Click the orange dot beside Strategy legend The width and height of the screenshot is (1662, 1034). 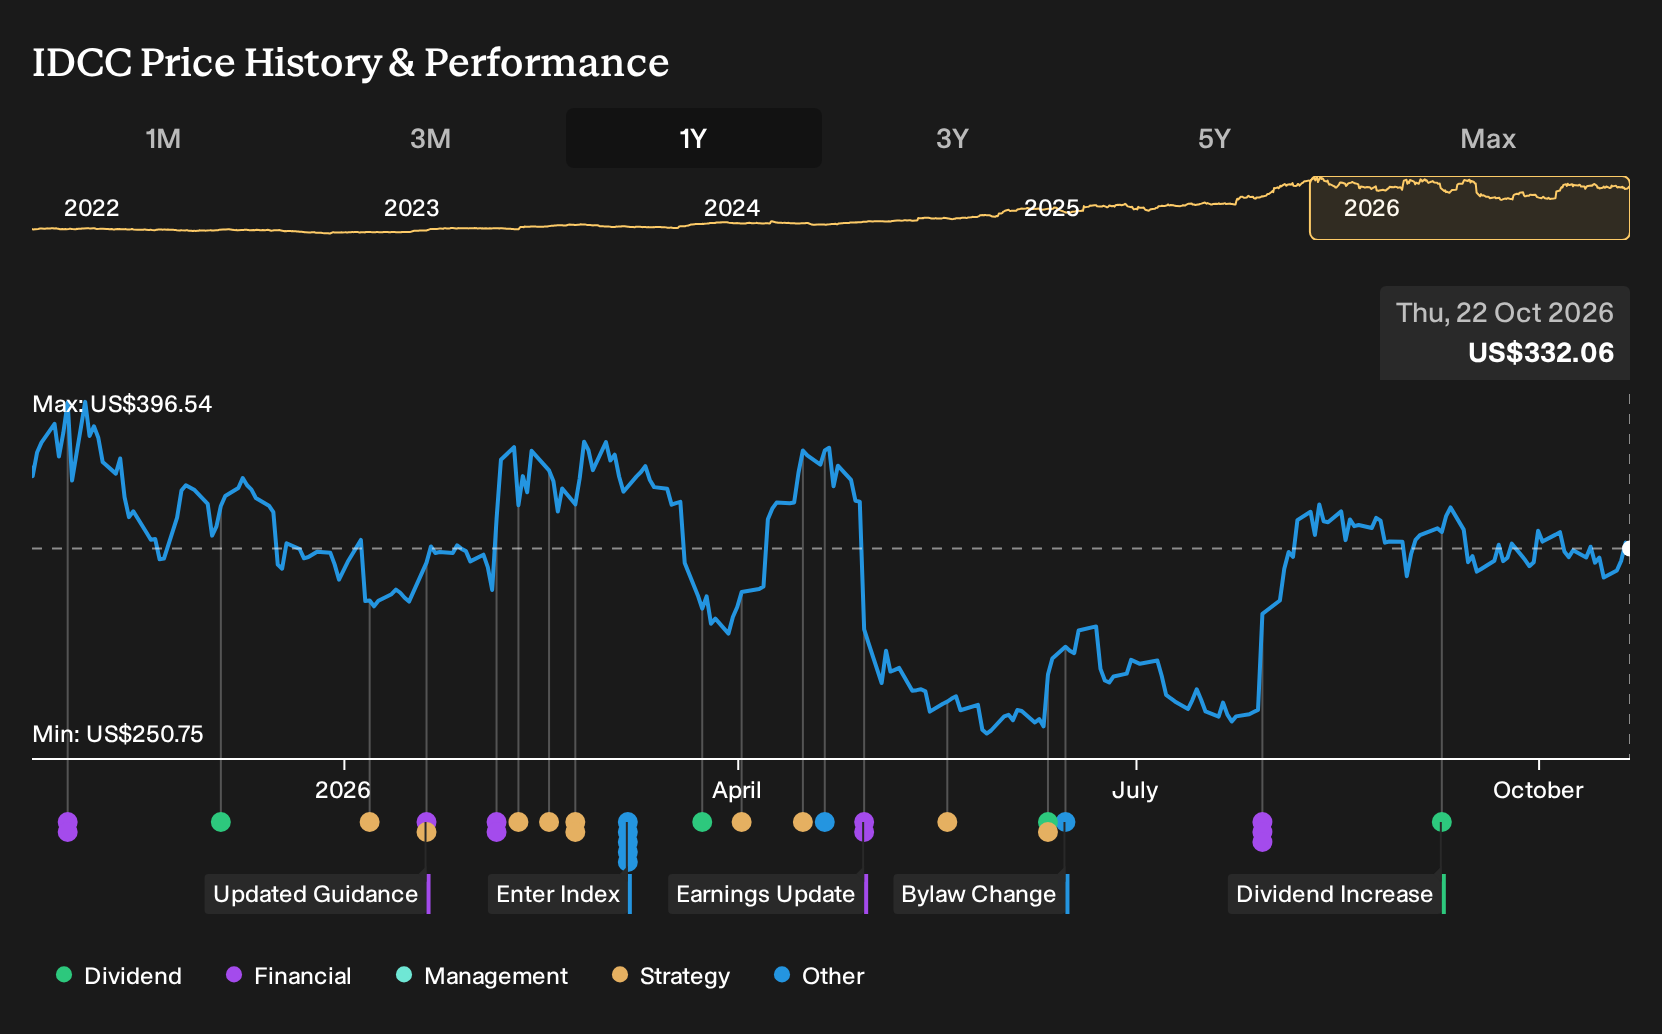(620, 975)
